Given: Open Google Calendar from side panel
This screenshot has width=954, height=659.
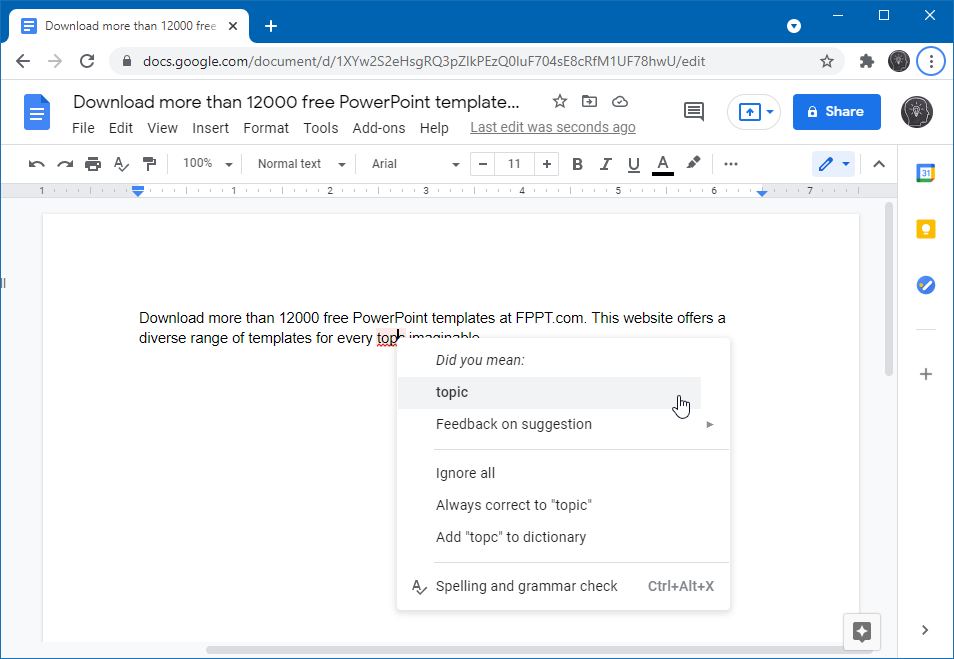Looking at the screenshot, I should (x=926, y=173).
